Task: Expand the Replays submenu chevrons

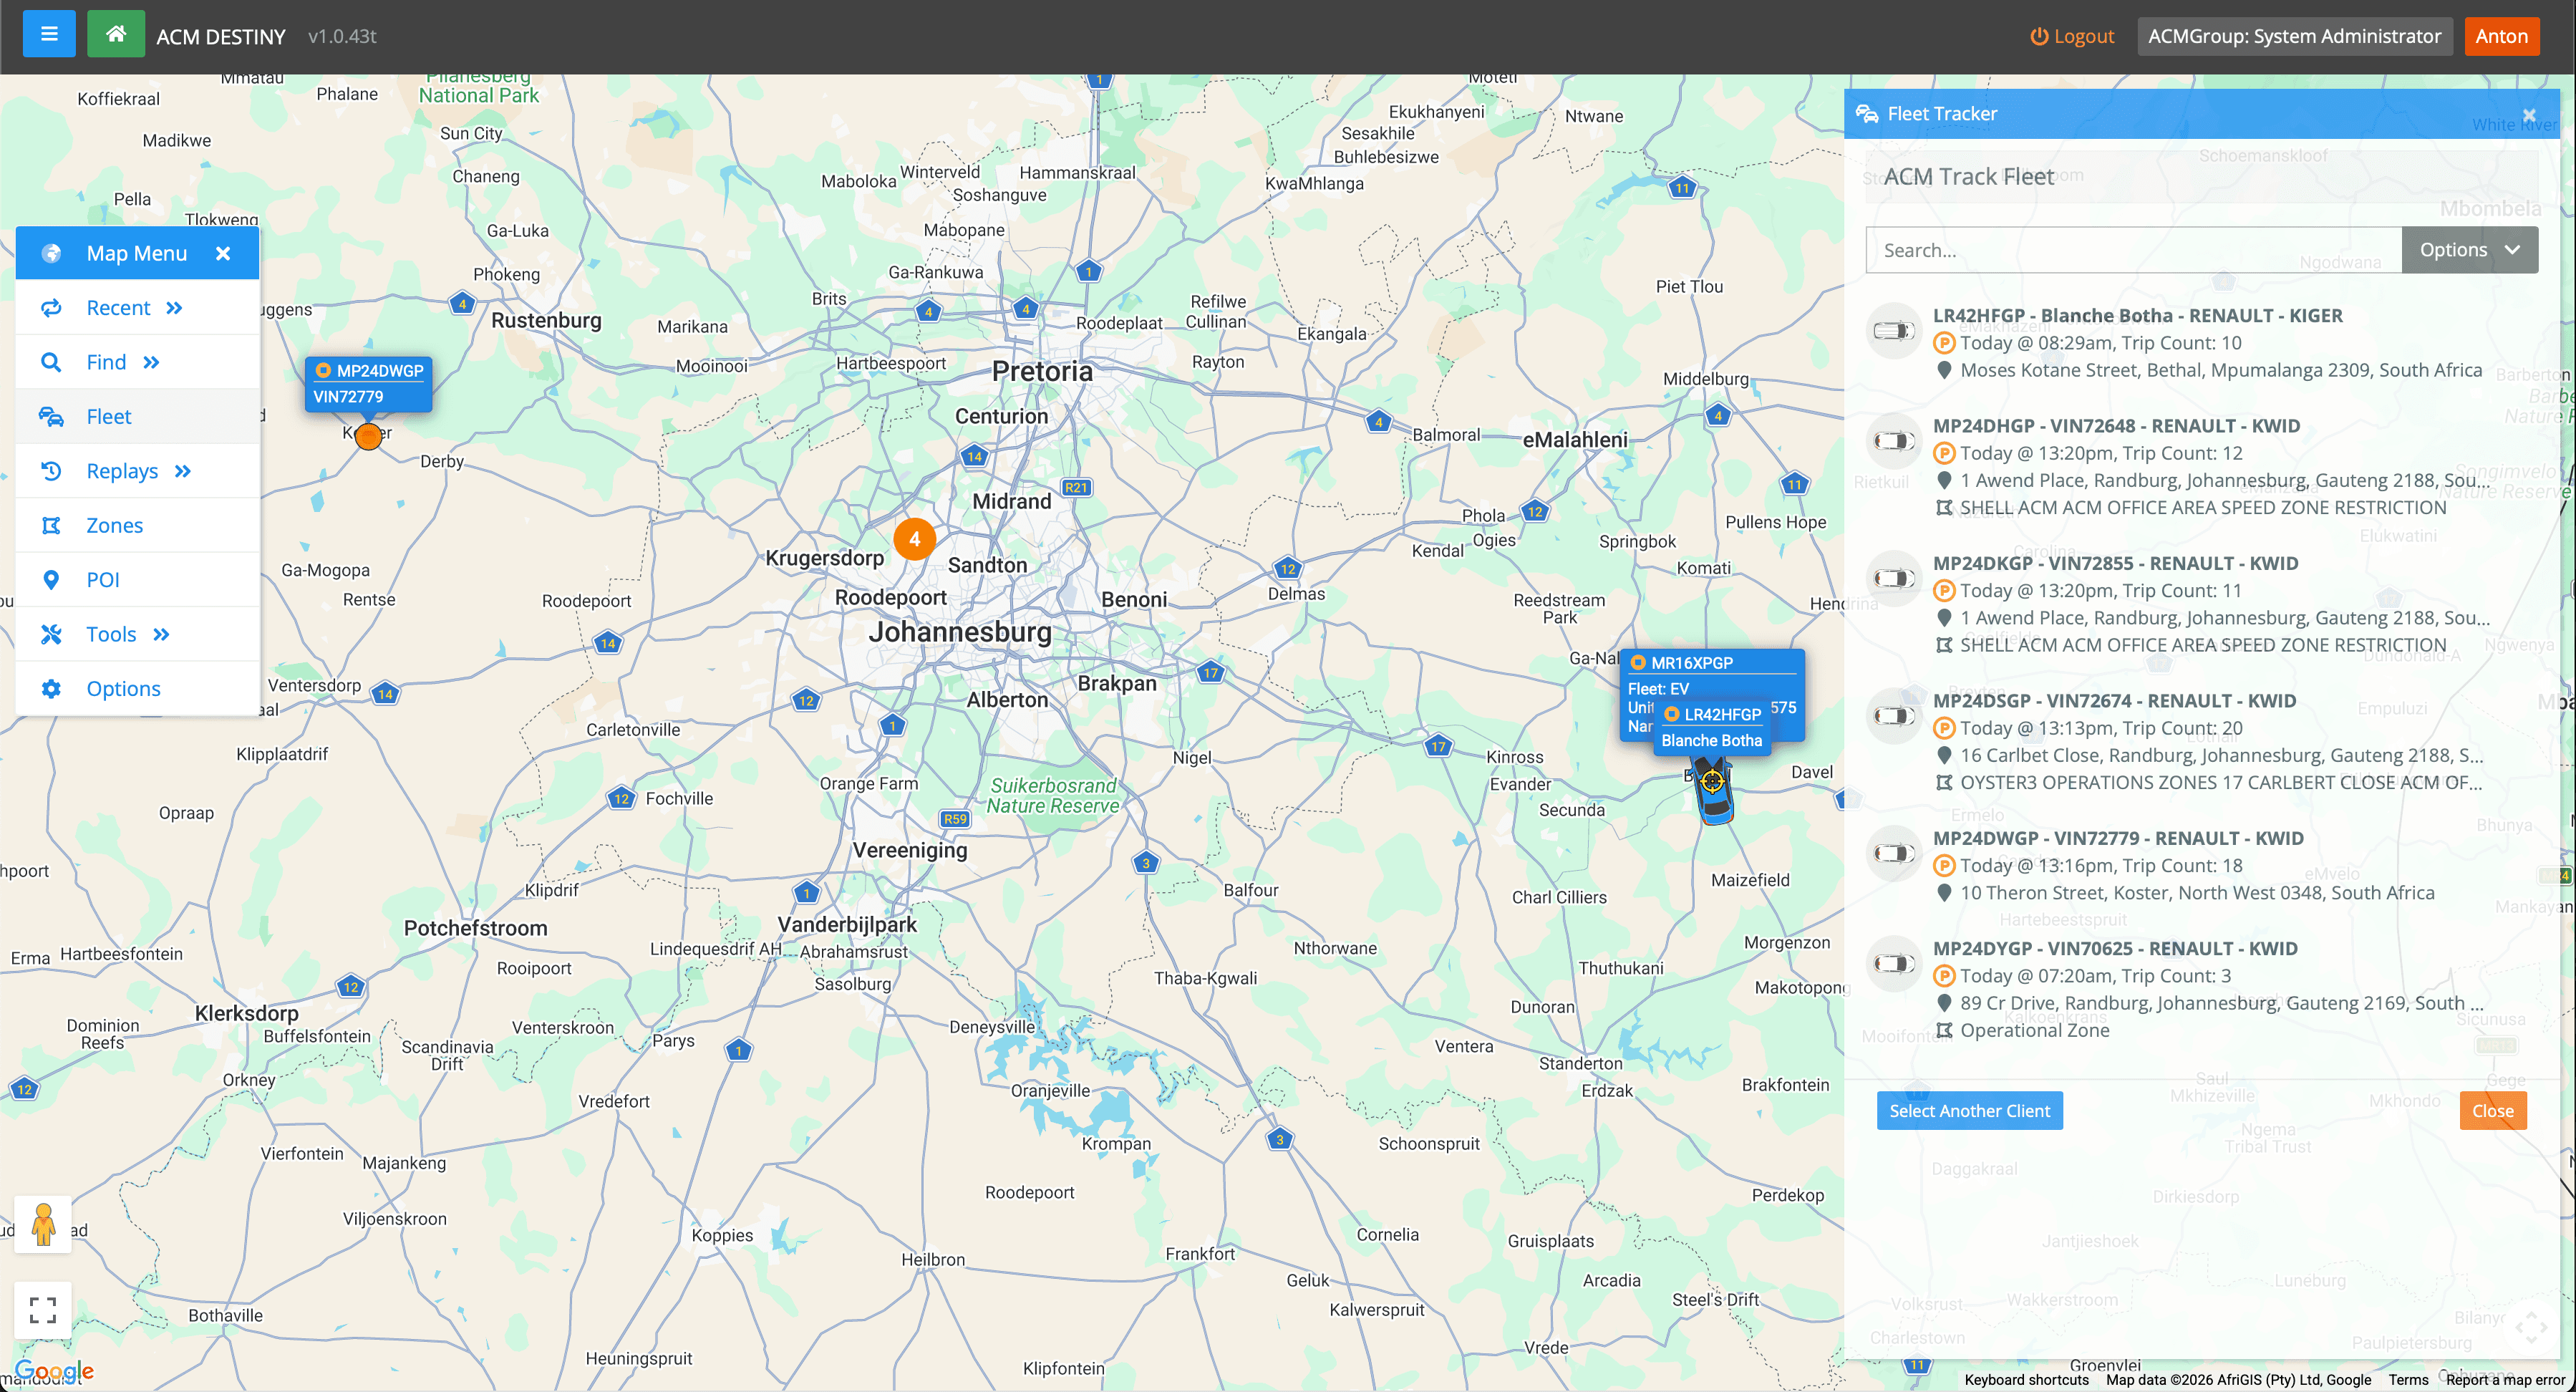Action: [182, 471]
